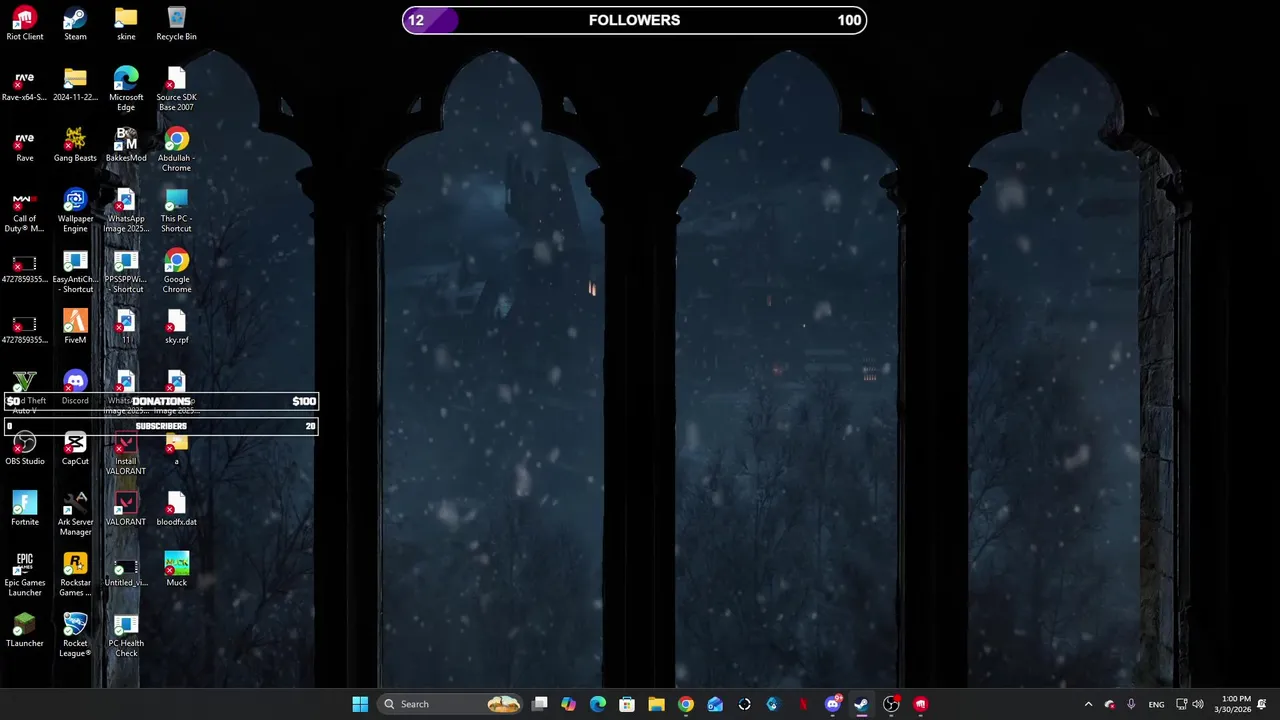Image resolution: width=1280 pixels, height=720 pixels.
Task: Select the Rave desktop shortcut
Action: click(x=25, y=146)
